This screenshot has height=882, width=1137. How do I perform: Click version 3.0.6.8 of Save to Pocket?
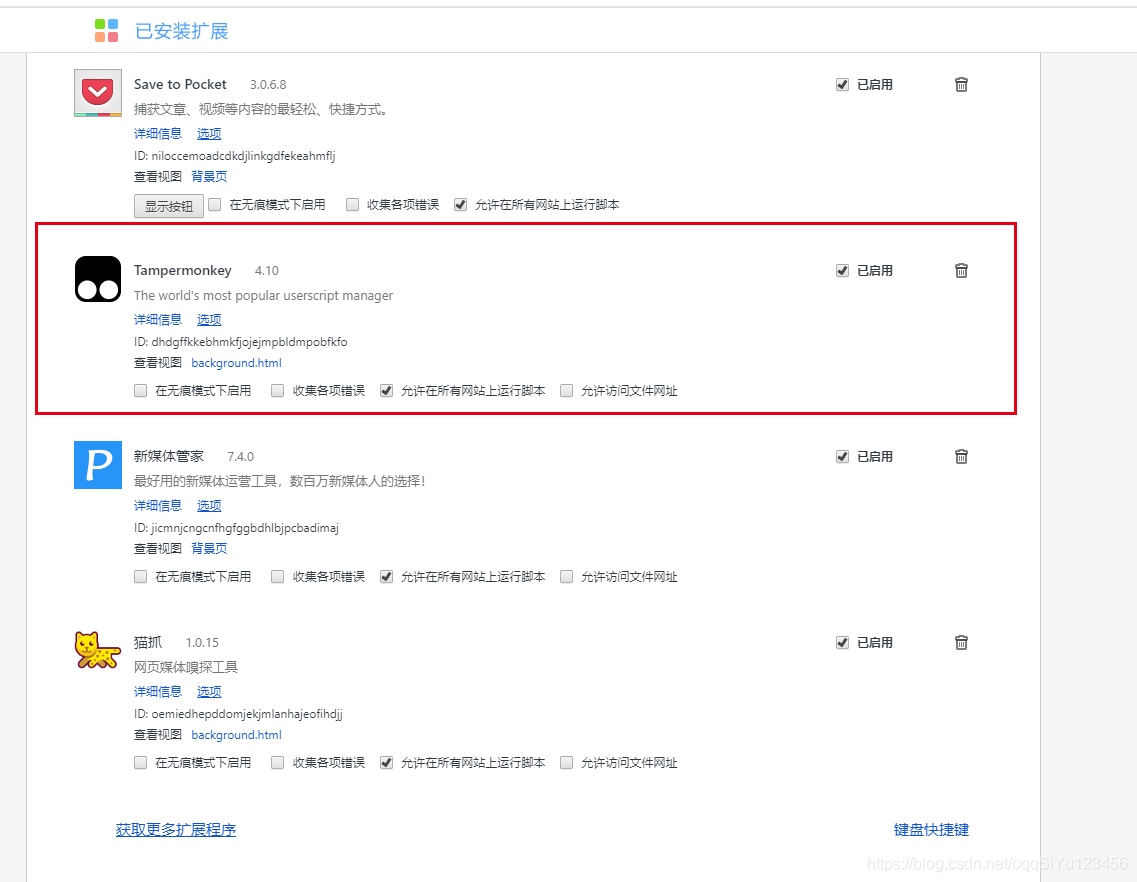(x=268, y=85)
